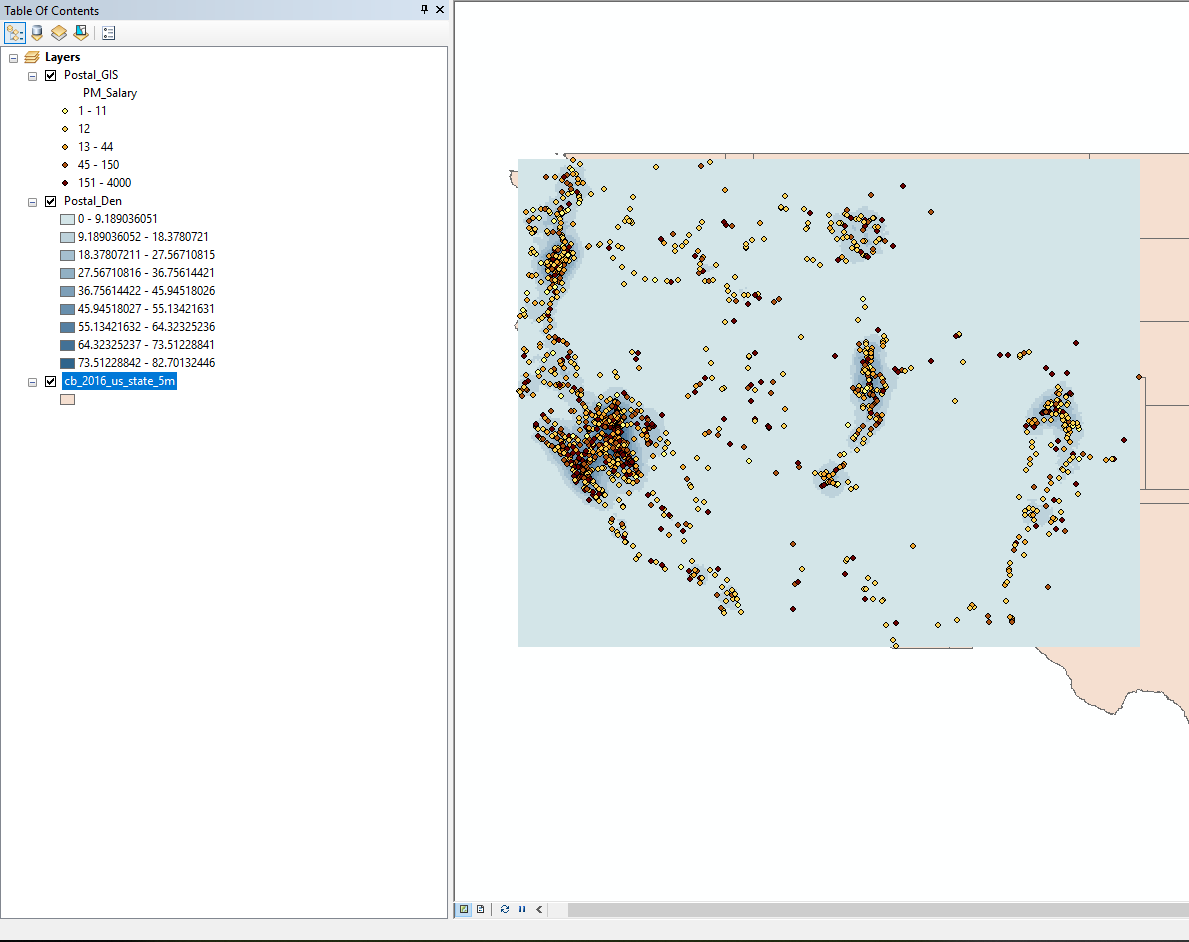Toggle visibility of cb_2016_us_state_5m layer
1189x942 pixels.
(x=51, y=381)
